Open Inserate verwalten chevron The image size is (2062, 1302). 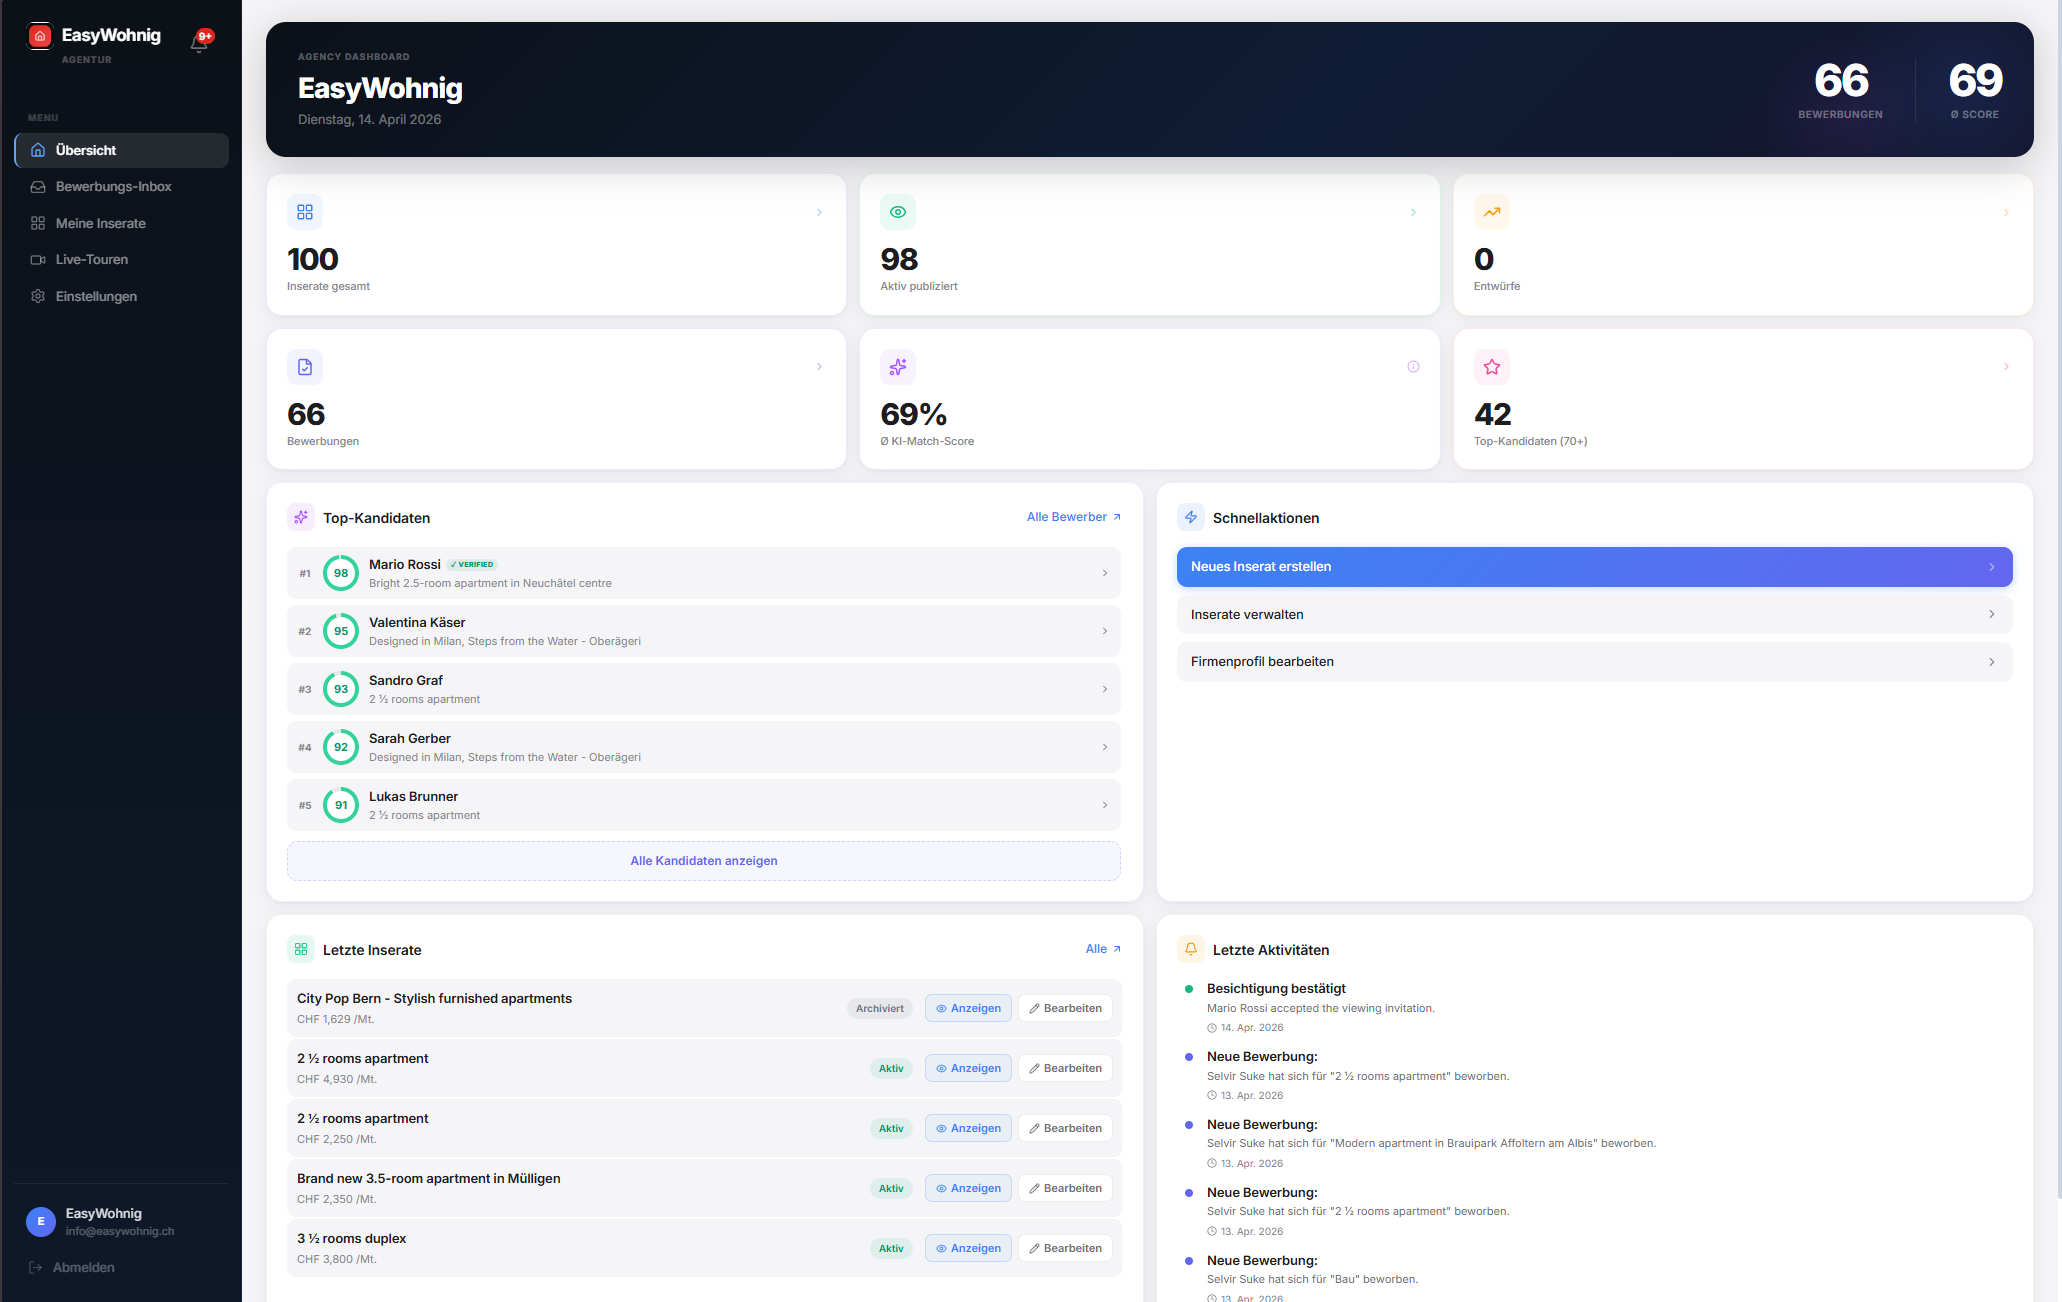click(x=1991, y=614)
